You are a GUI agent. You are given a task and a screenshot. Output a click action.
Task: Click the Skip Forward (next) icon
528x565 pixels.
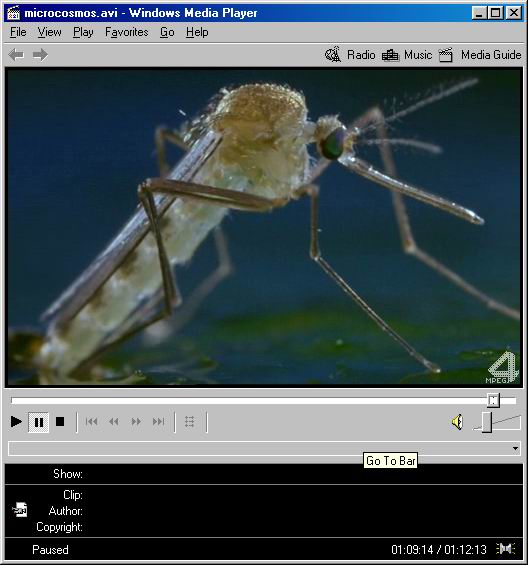pyautogui.click(x=159, y=421)
